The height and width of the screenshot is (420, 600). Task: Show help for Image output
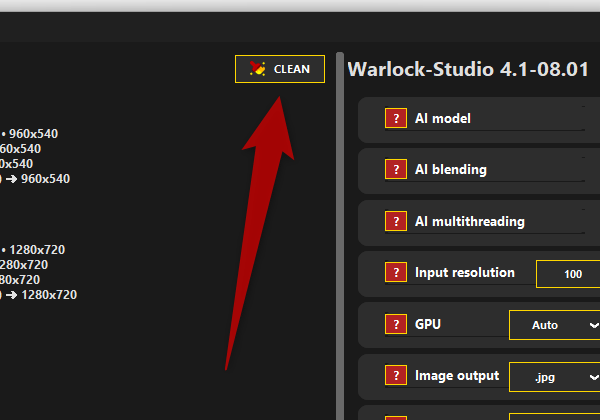click(x=396, y=376)
